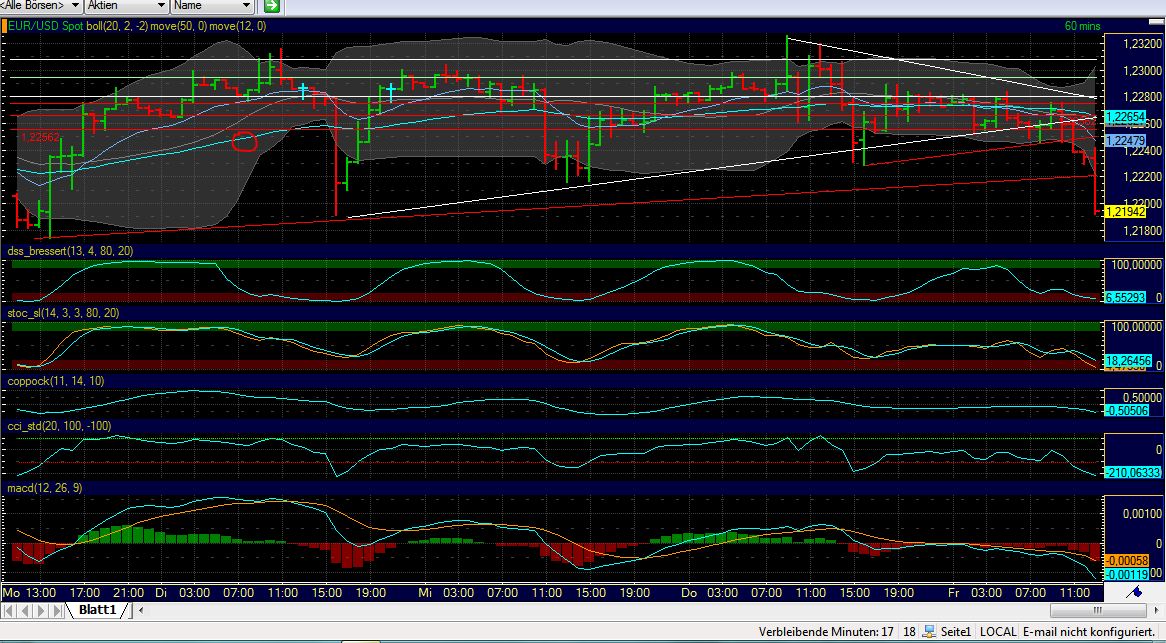
Task: Click the horizontal scrollbar right arrow
Action: coord(1158,611)
